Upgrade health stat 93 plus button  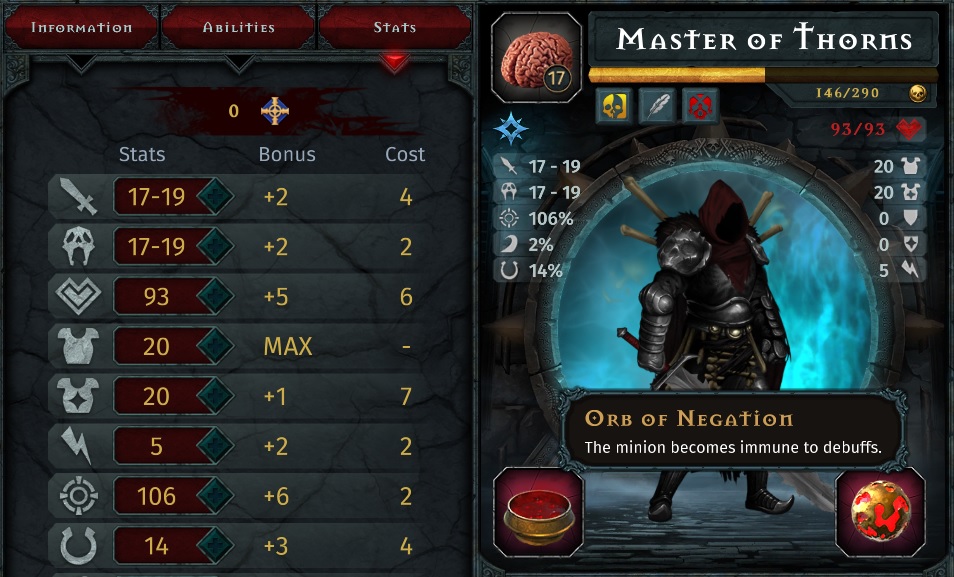click(215, 296)
